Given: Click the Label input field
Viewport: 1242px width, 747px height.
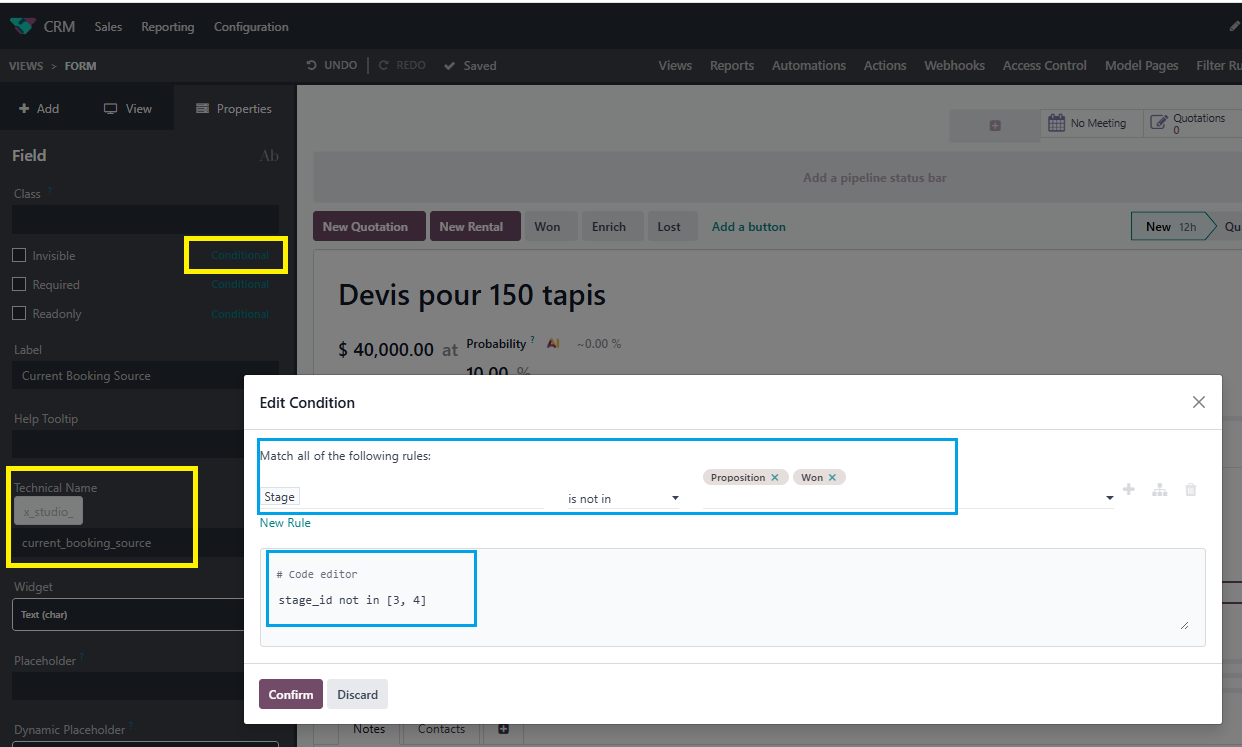Looking at the screenshot, I should [145, 376].
